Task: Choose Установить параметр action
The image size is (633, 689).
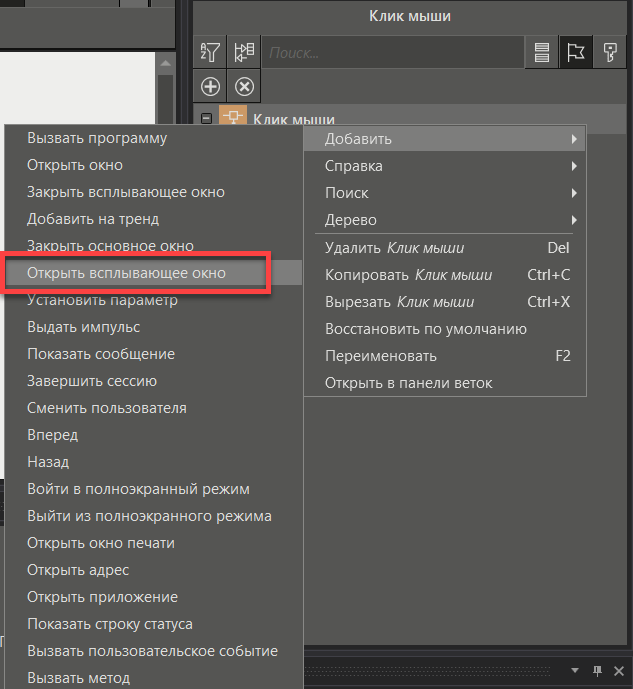Action: 102,300
